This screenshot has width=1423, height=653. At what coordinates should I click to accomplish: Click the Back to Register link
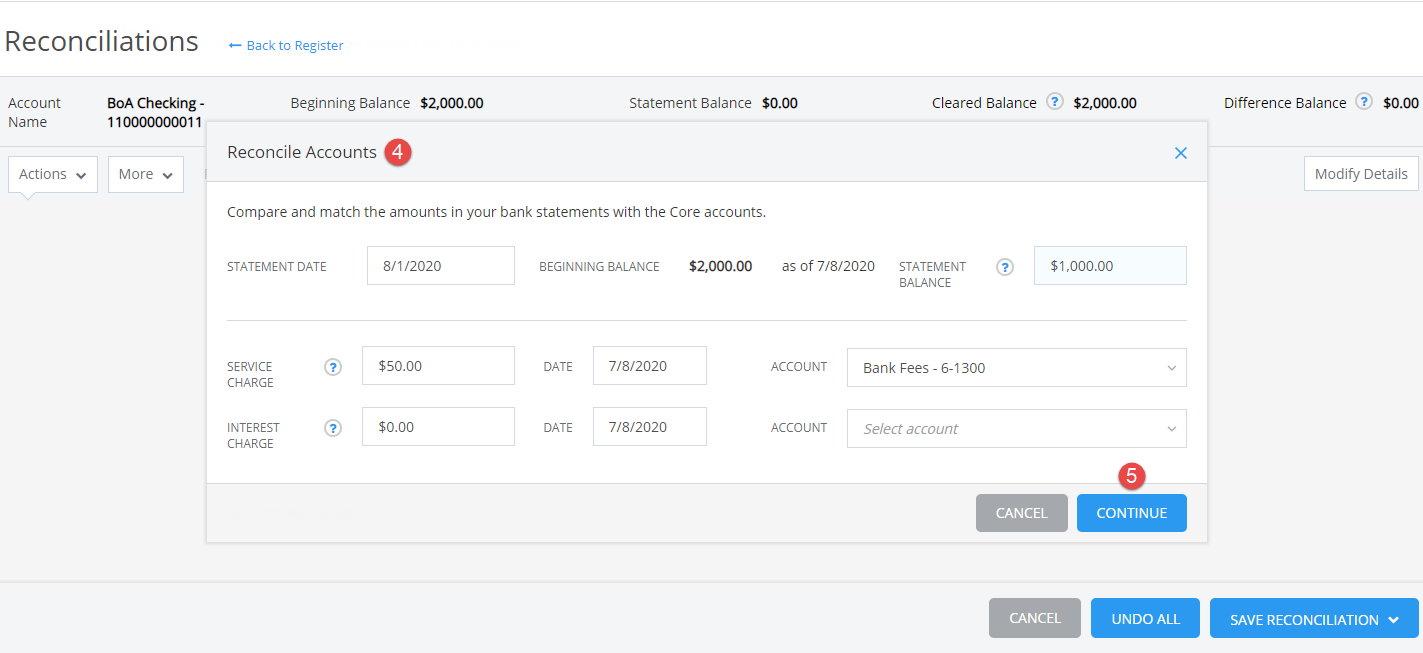pos(286,45)
